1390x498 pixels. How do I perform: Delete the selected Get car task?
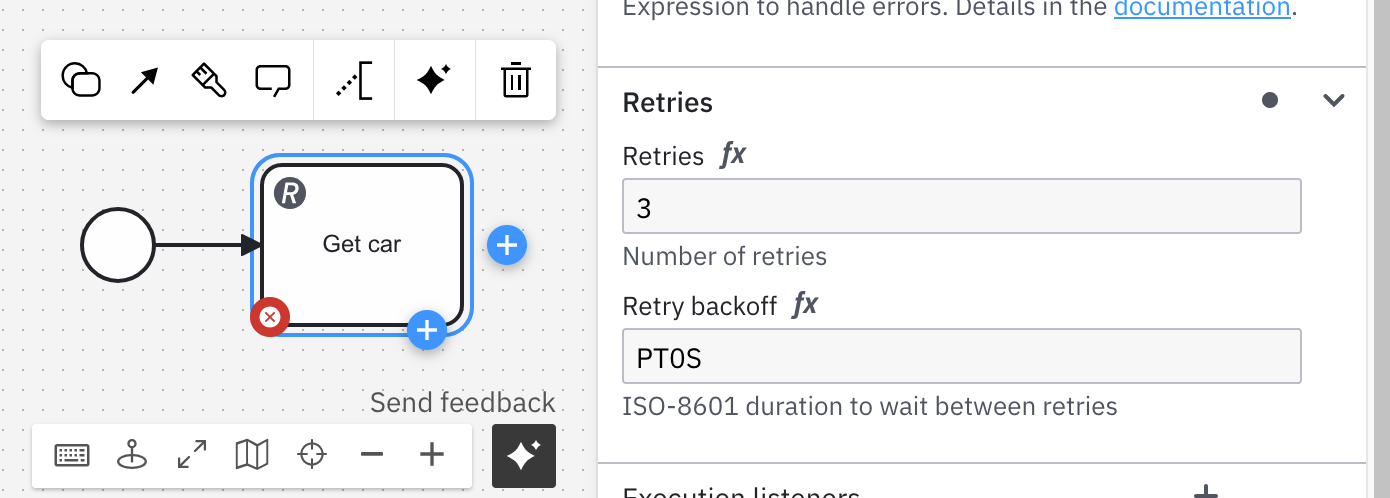click(x=515, y=80)
